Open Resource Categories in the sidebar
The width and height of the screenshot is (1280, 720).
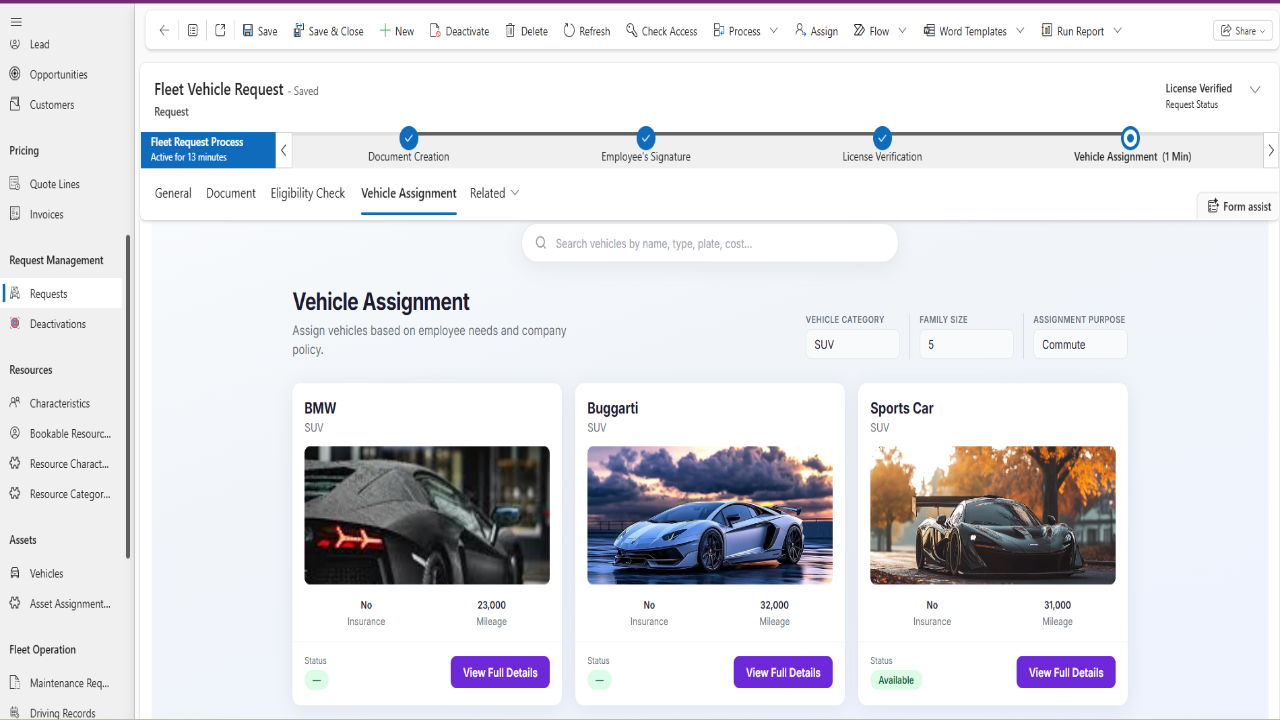click(59, 493)
